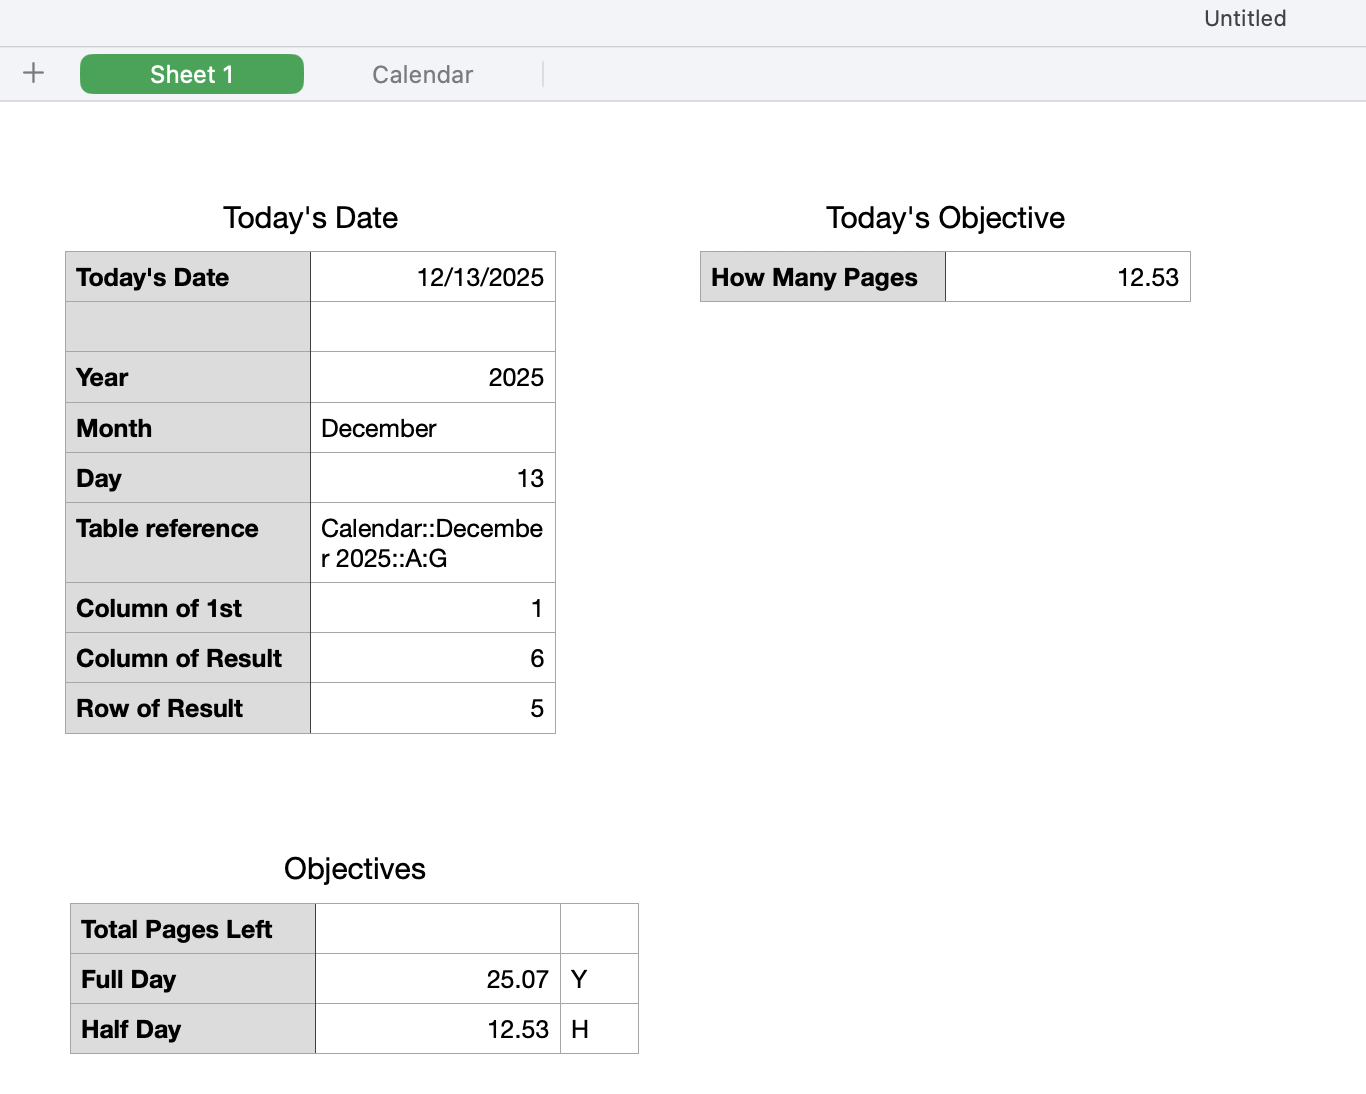
Task: Click the Table reference header cell
Action: tap(188, 543)
